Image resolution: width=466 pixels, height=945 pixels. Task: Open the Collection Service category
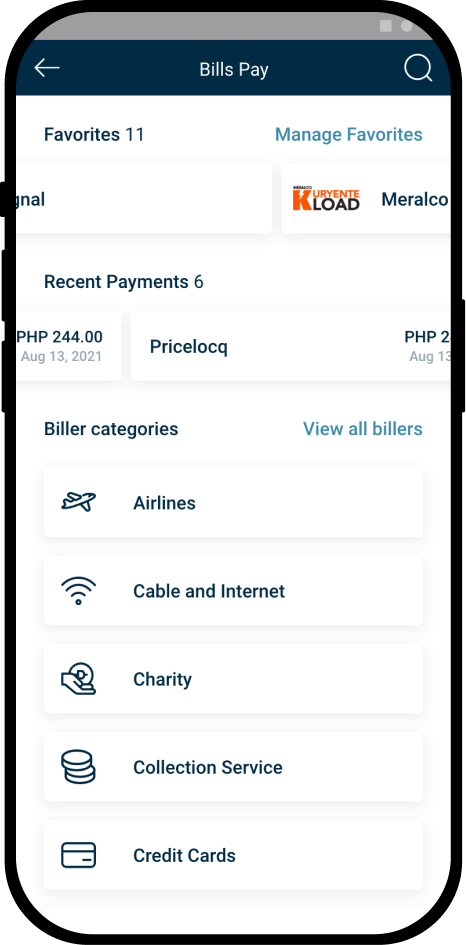[x=233, y=767]
